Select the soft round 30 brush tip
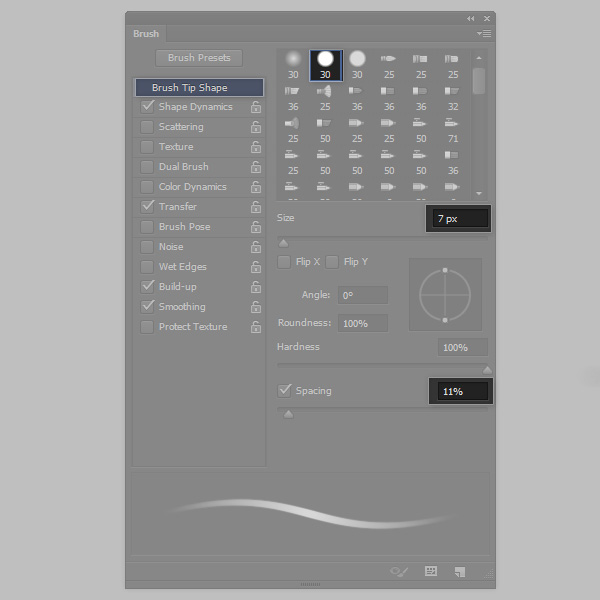Image resolution: width=600 pixels, height=600 pixels. [293, 65]
